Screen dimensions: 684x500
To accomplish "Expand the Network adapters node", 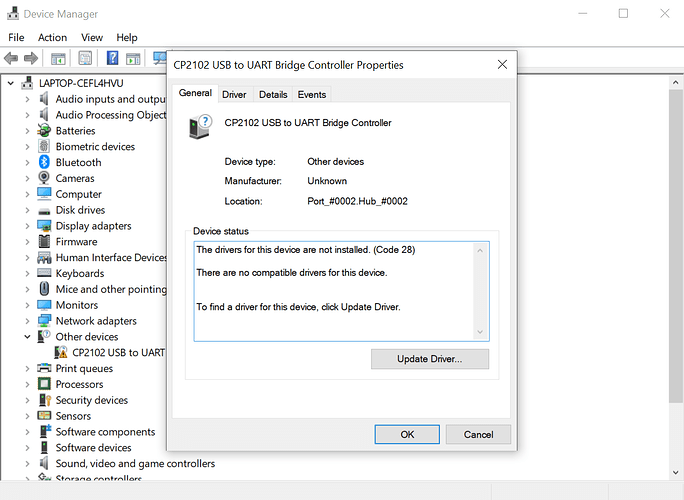I will tap(27, 321).
